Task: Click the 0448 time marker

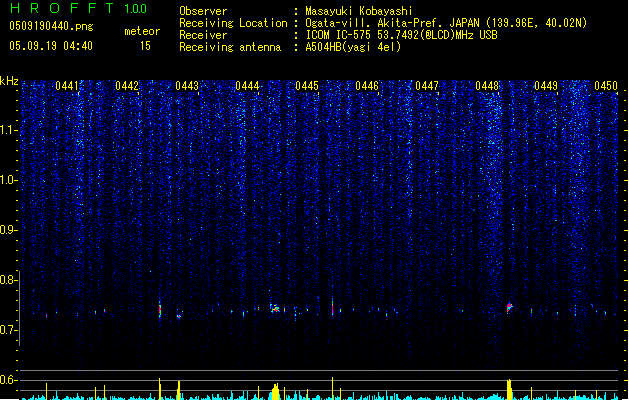Action: point(487,86)
